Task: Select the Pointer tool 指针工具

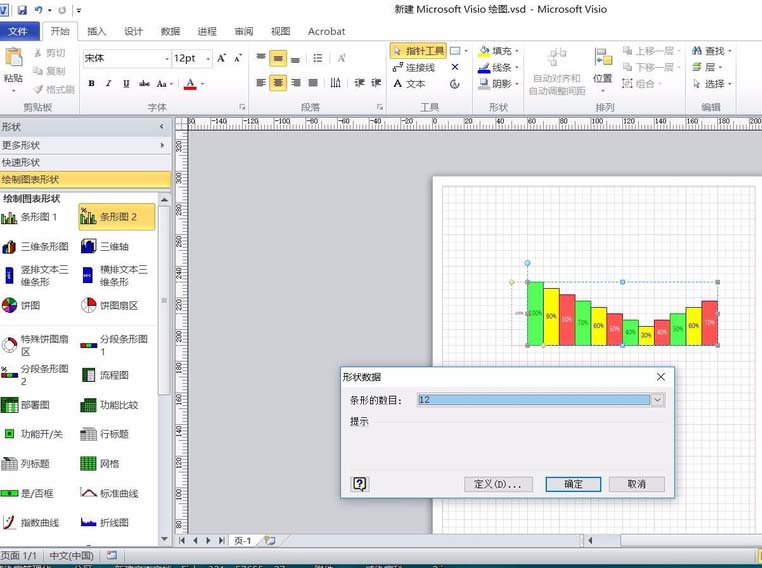Action: tap(417, 51)
